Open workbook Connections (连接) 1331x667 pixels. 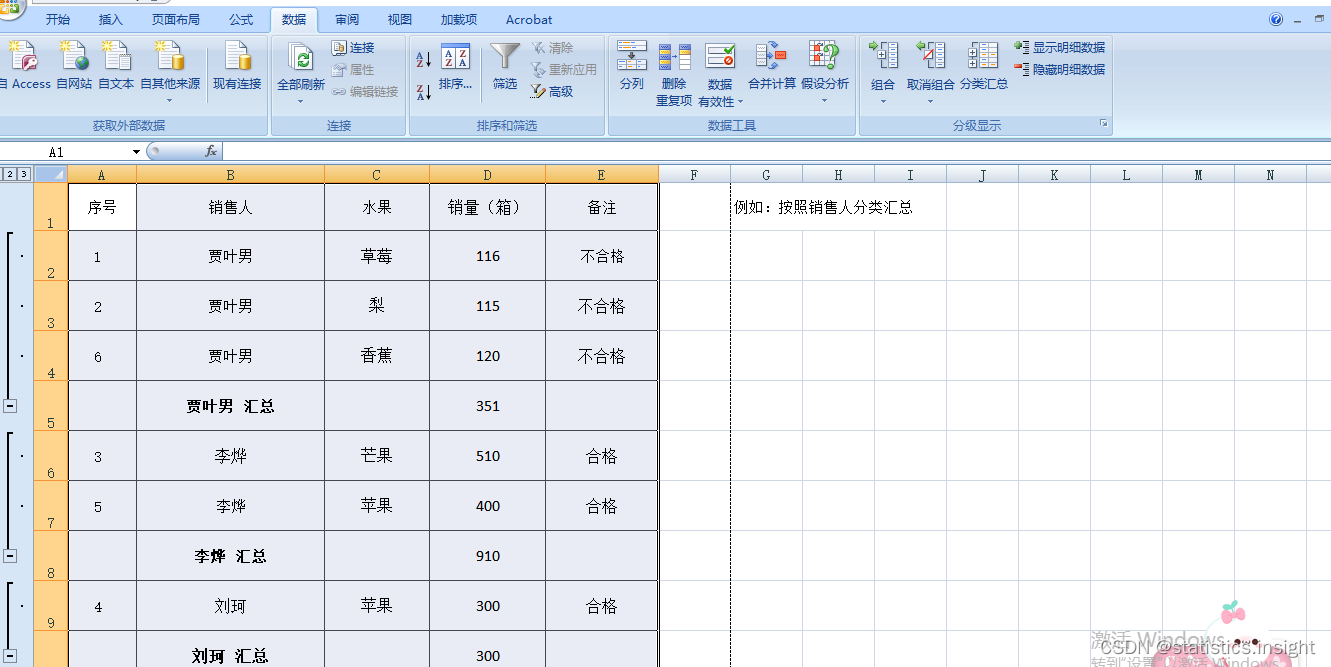point(353,48)
